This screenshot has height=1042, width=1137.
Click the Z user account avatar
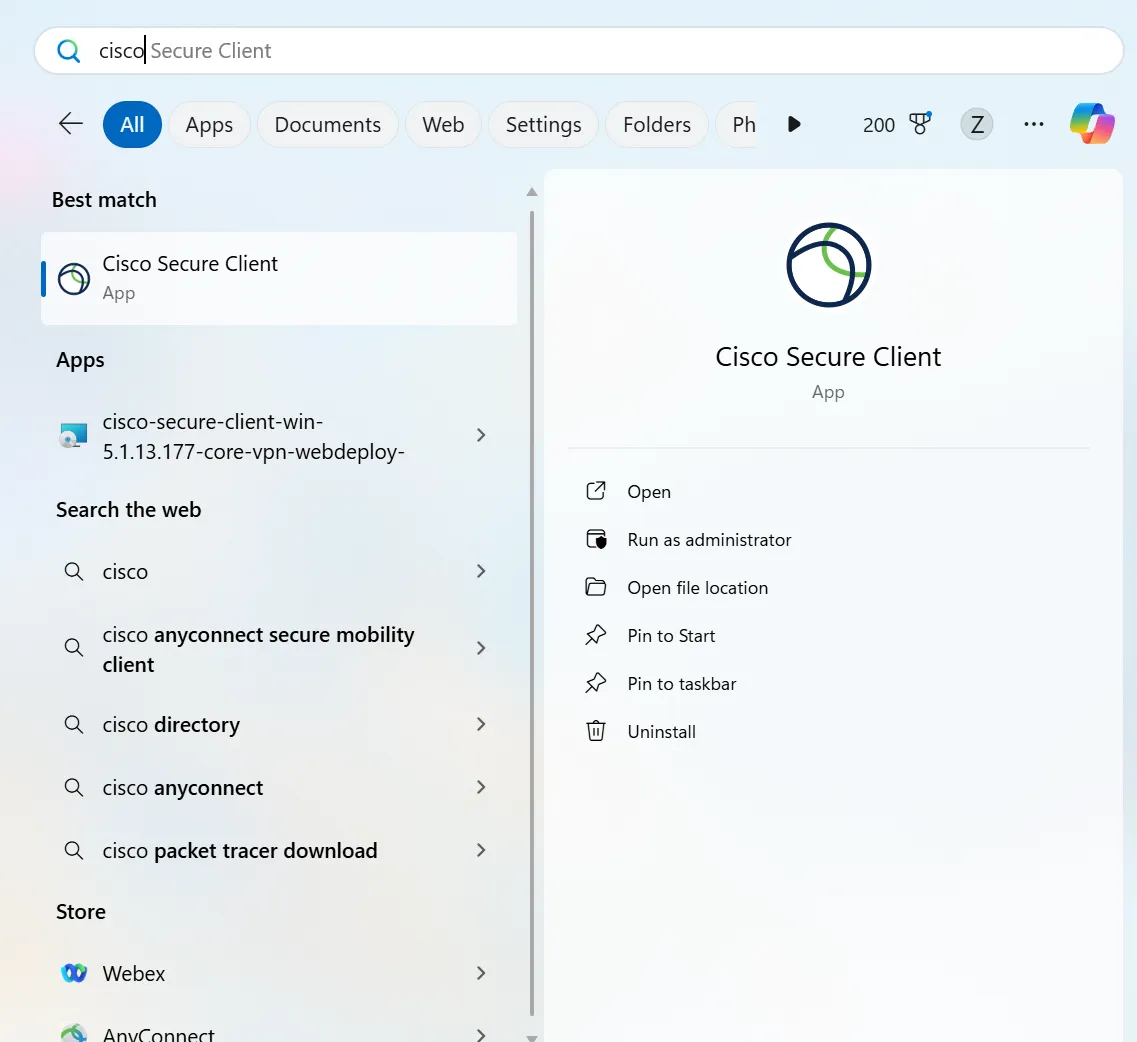[x=976, y=124]
